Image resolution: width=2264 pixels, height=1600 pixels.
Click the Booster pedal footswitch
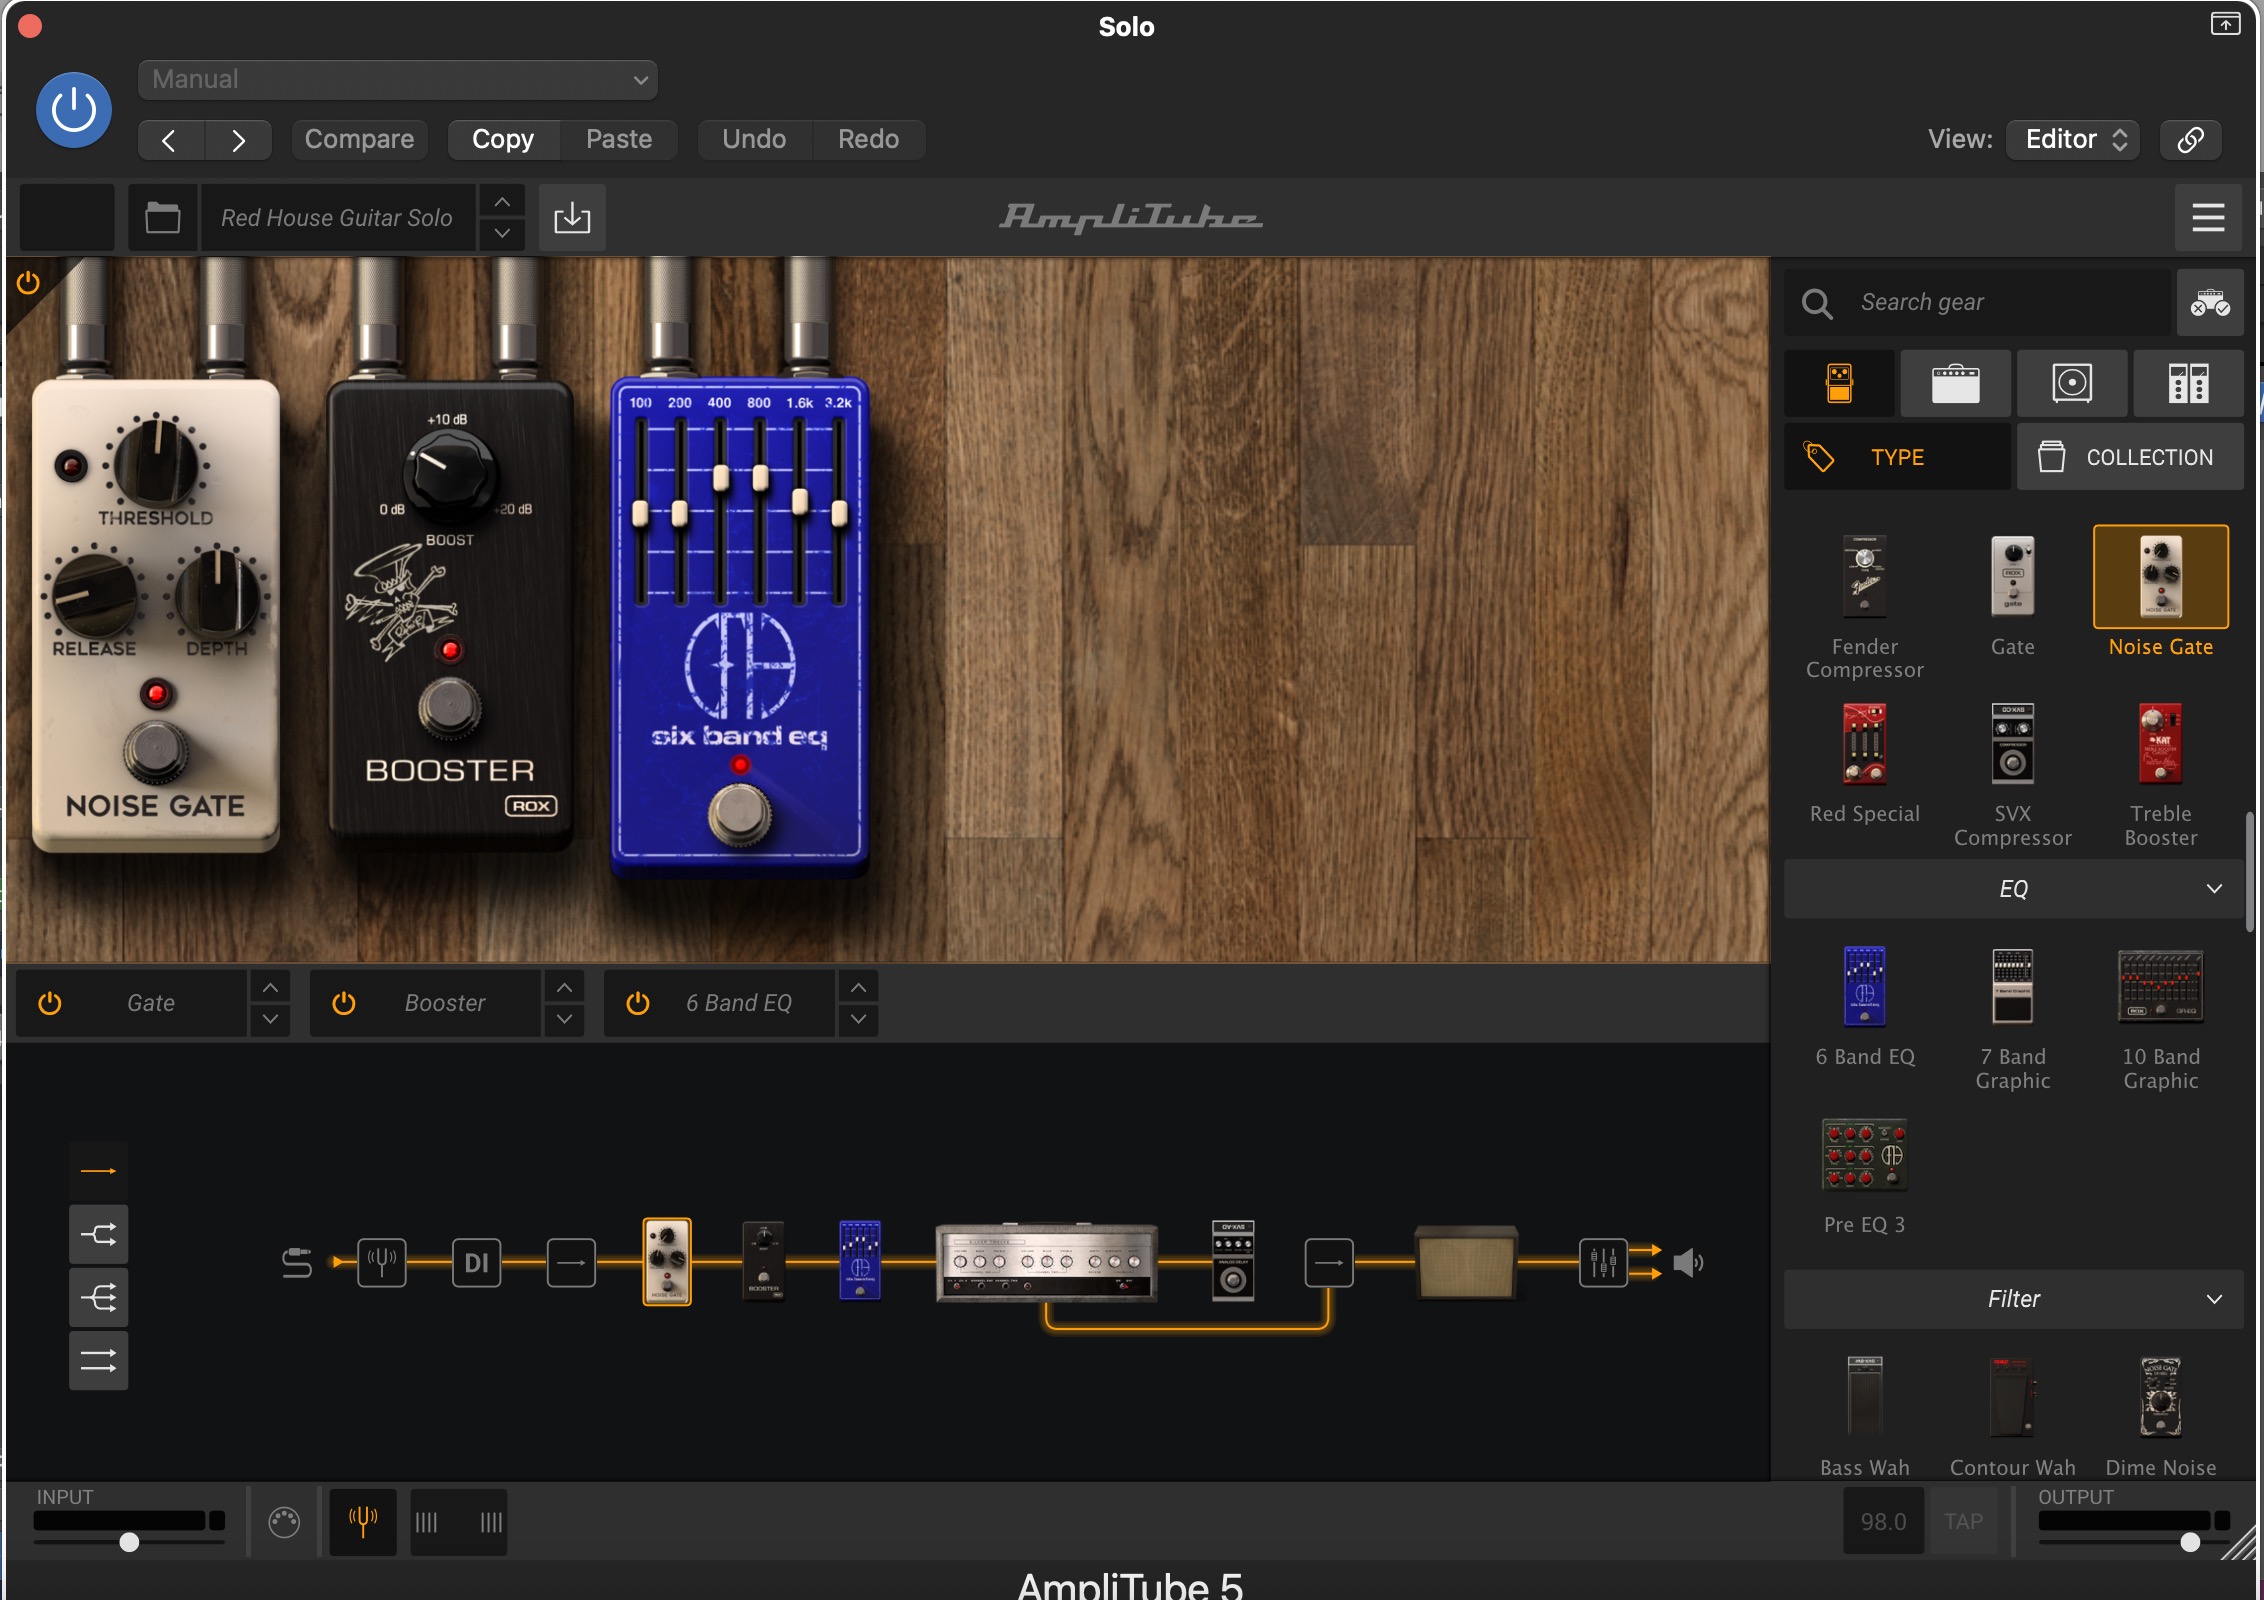[x=450, y=707]
